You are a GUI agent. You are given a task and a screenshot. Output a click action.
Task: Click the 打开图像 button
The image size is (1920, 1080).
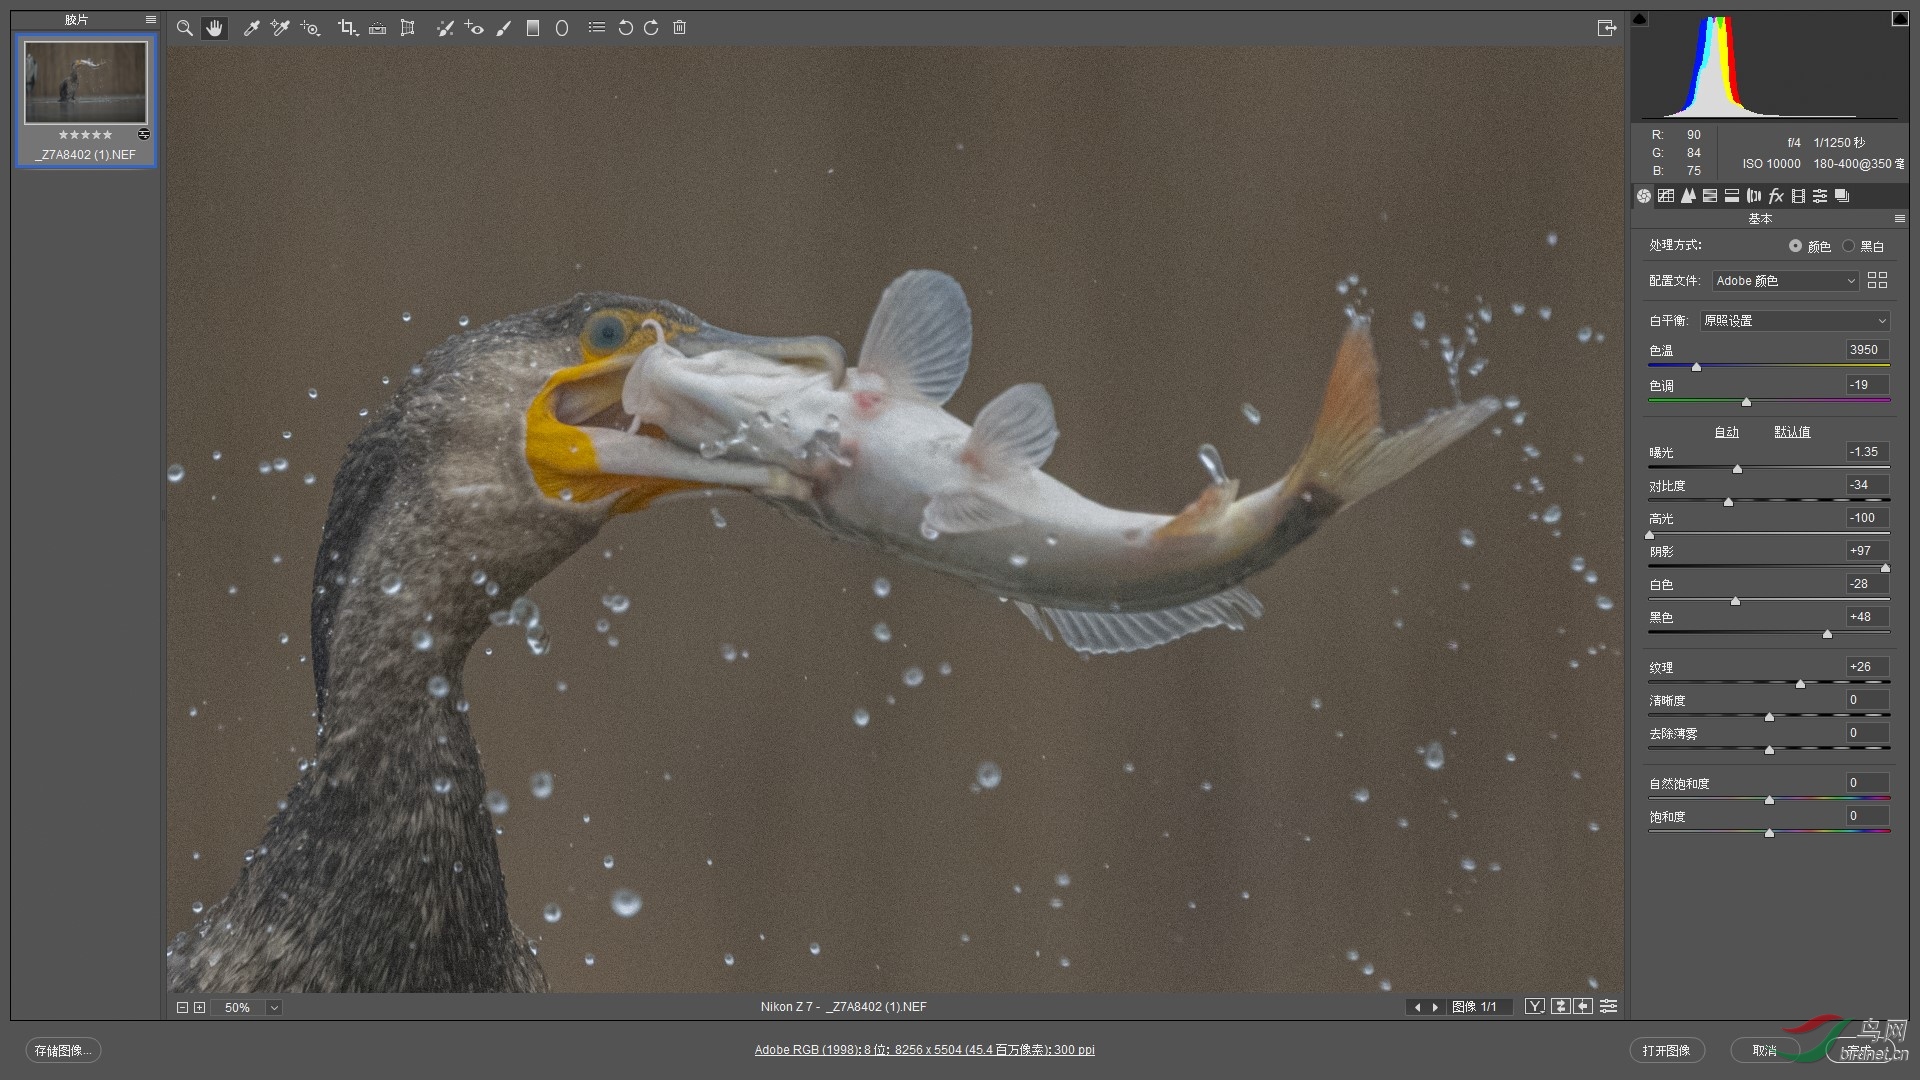coord(1666,1050)
